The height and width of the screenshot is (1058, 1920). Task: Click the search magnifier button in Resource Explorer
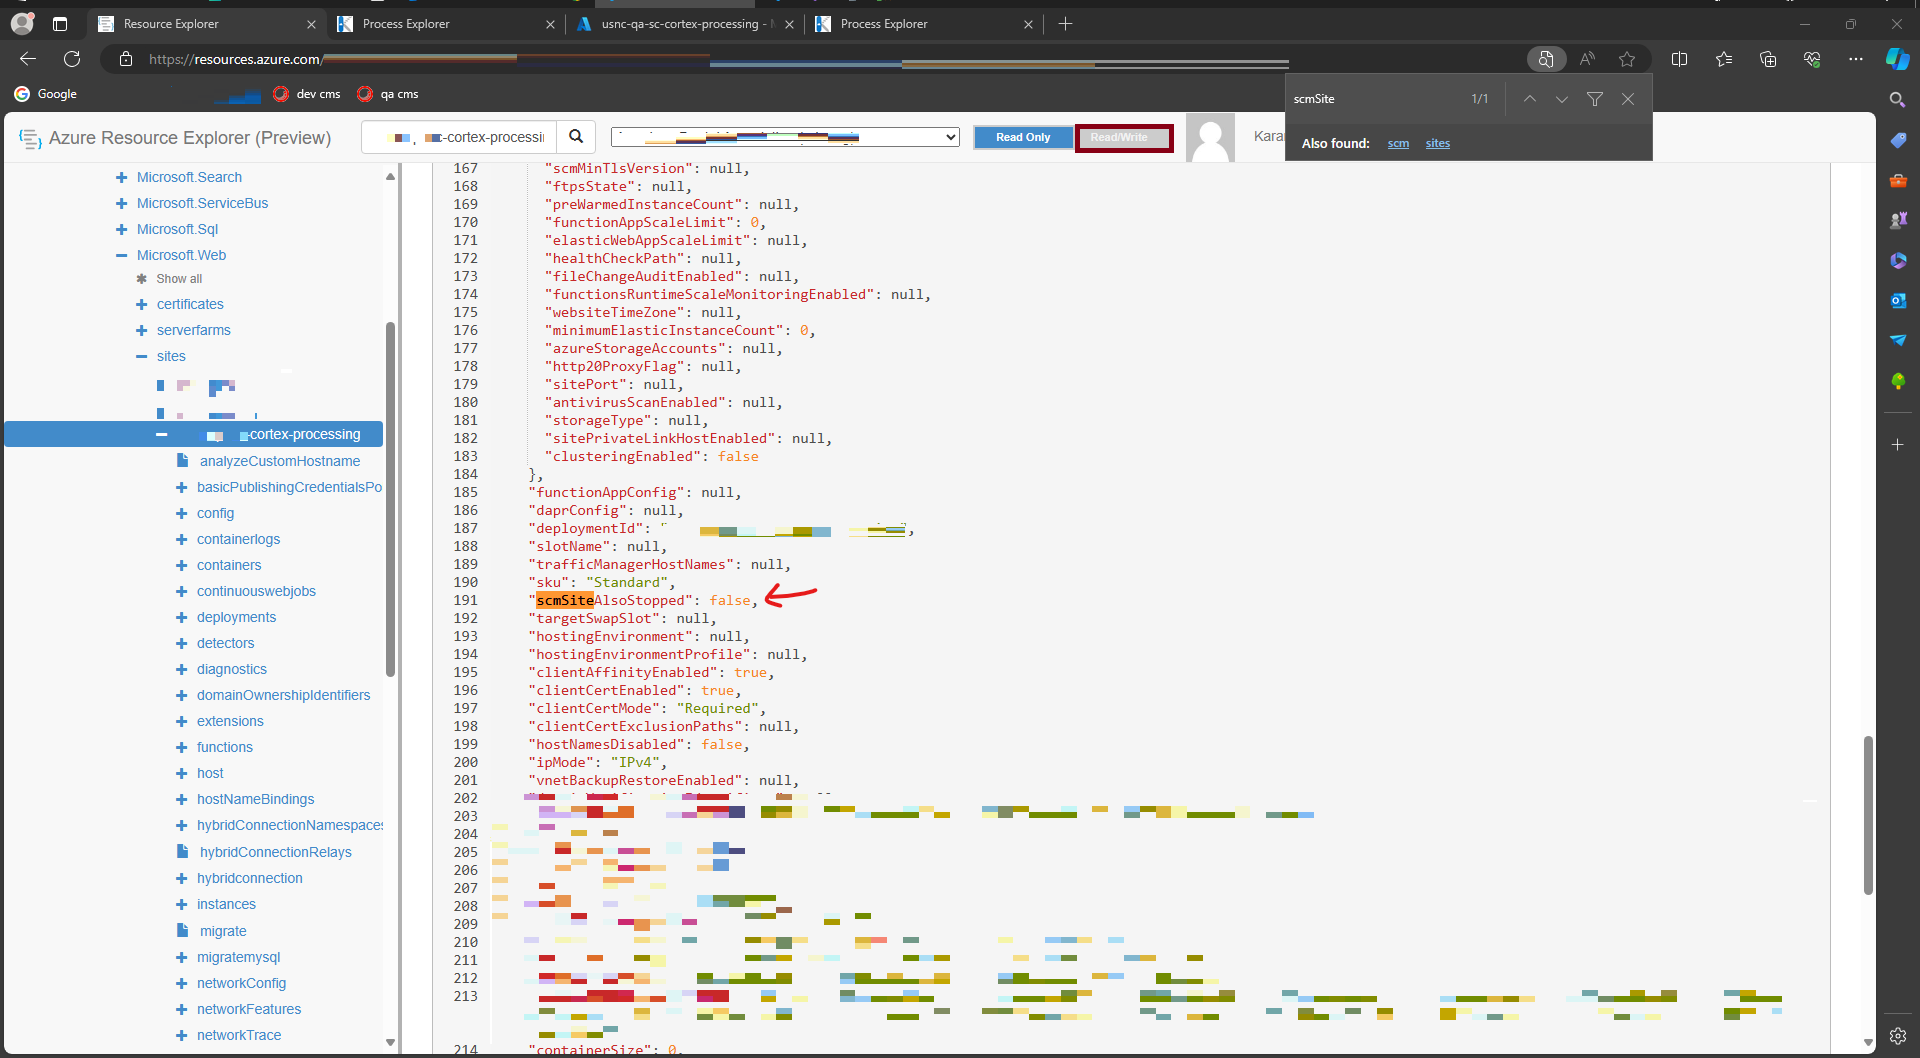pyautogui.click(x=576, y=137)
